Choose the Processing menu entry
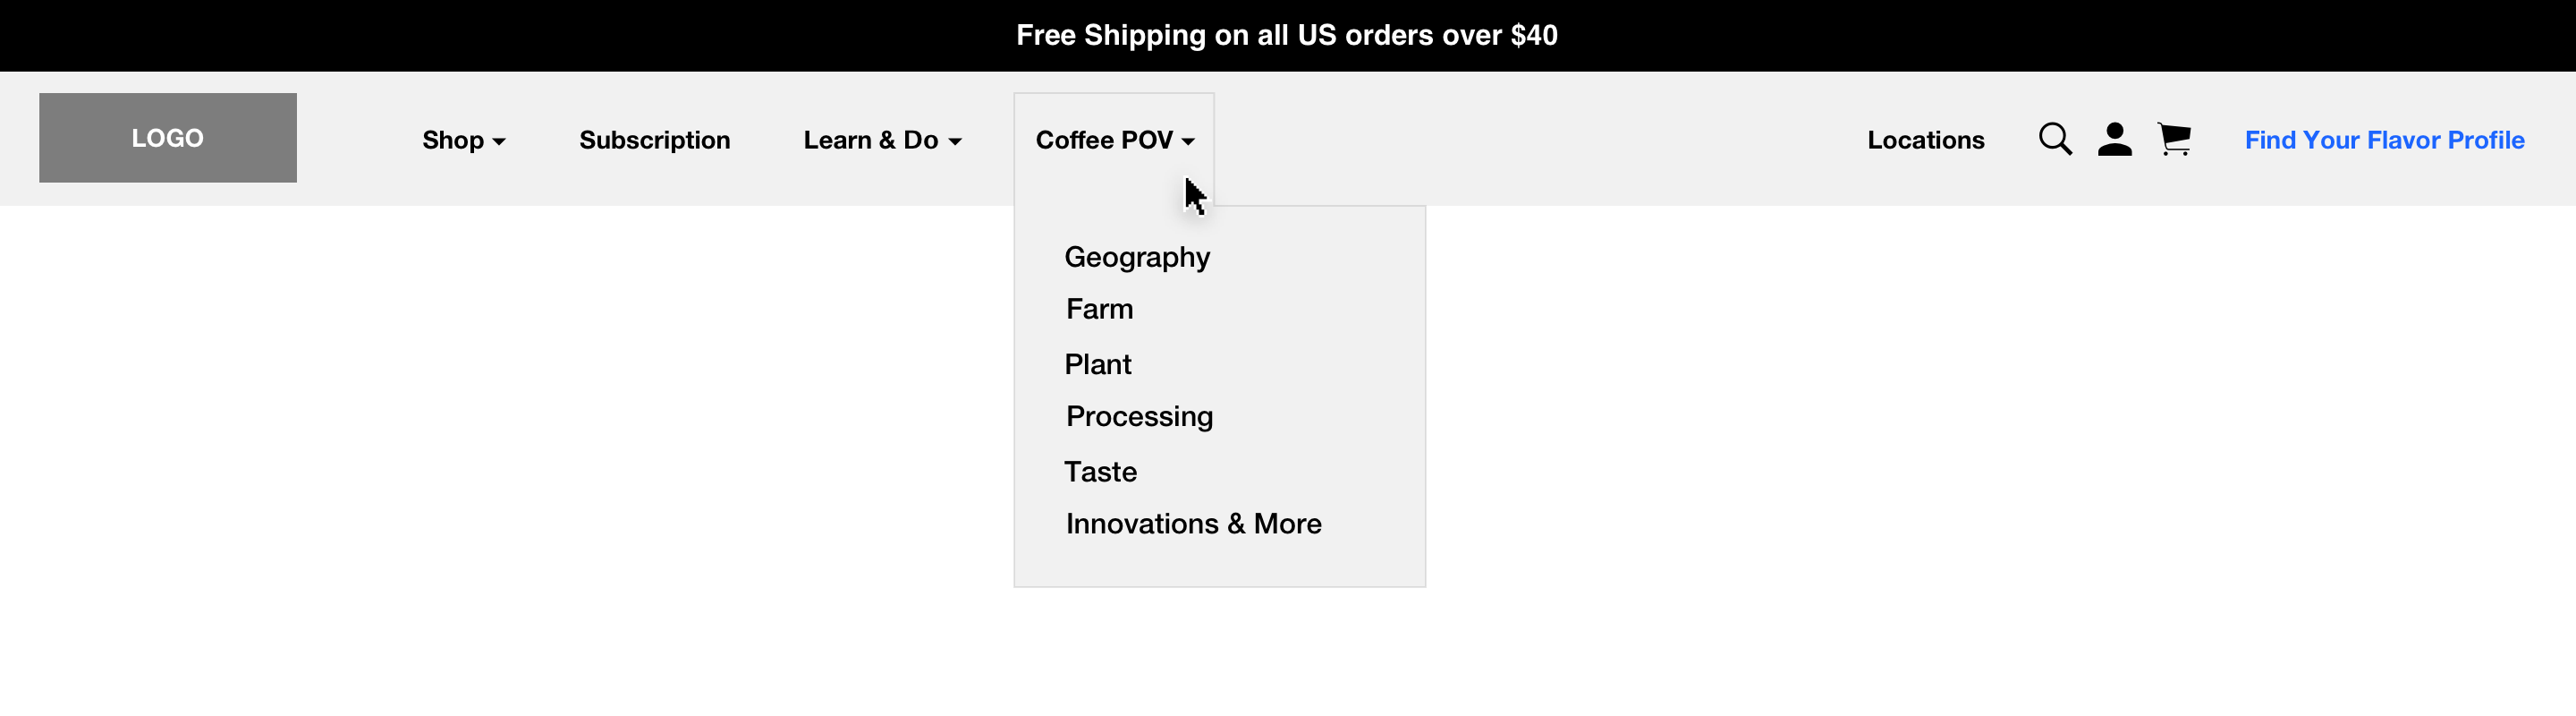This screenshot has width=2576, height=716. (1139, 417)
